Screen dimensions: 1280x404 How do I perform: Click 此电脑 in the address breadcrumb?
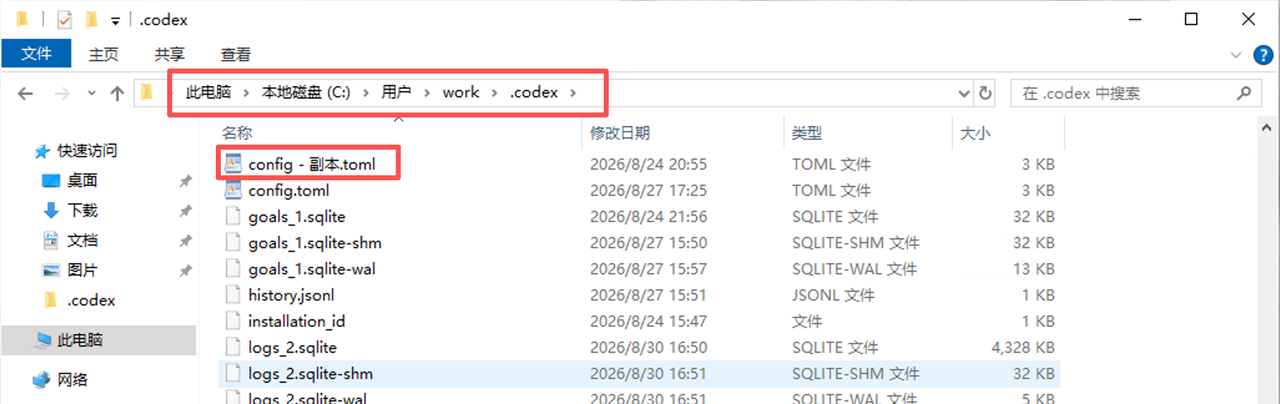[x=208, y=93]
